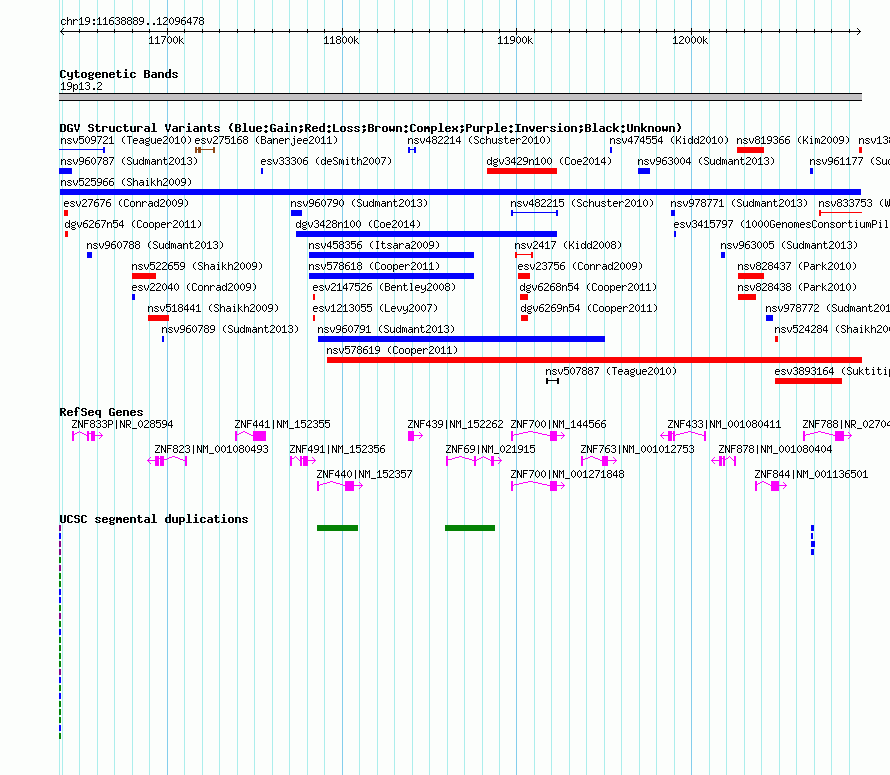
Task: Click the red nsv819366 bar
Action: pos(750,150)
